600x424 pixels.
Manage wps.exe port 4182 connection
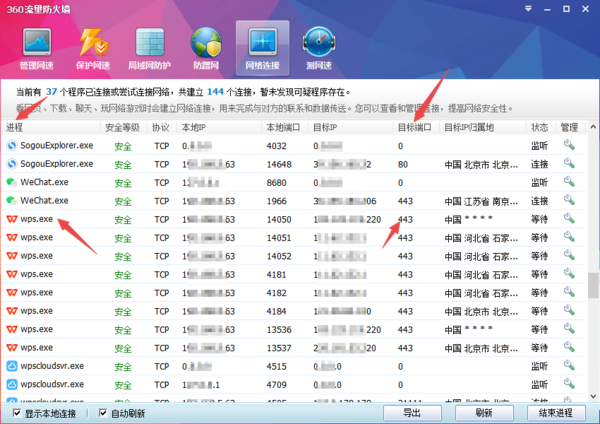pyautogui.click(x=569, y=292)
